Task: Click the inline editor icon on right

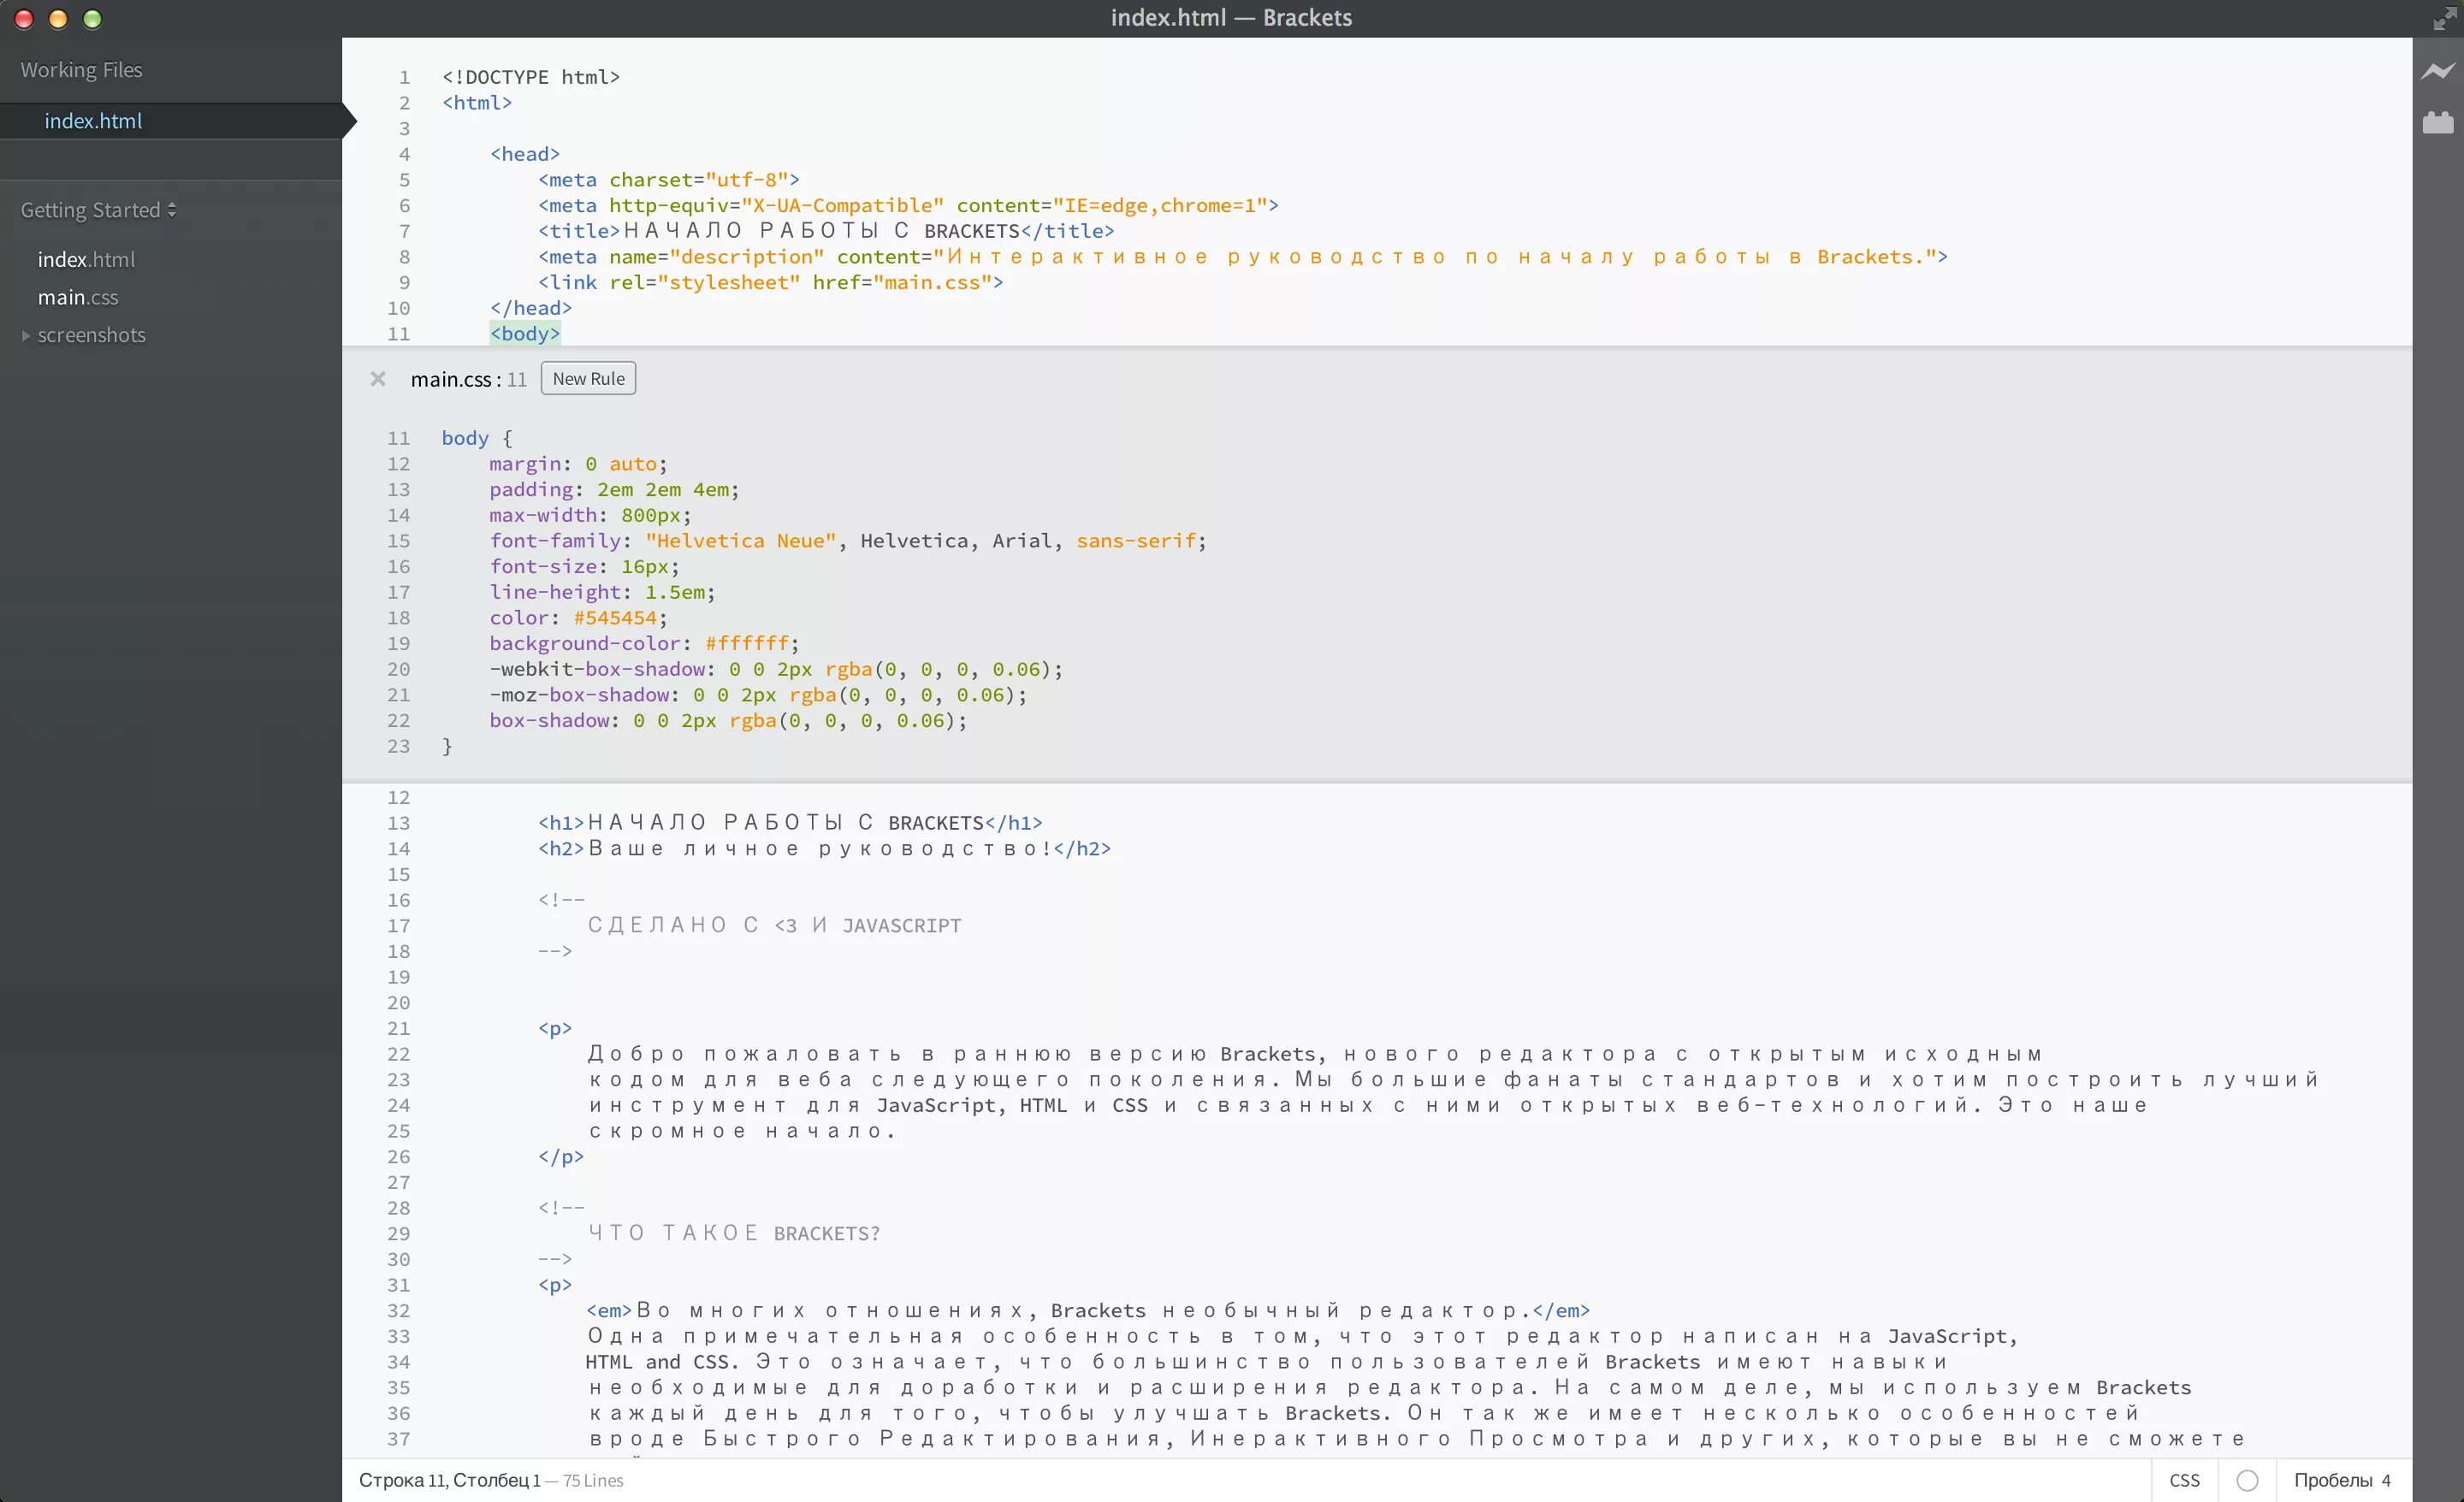Action: (x=2437, y=123)
